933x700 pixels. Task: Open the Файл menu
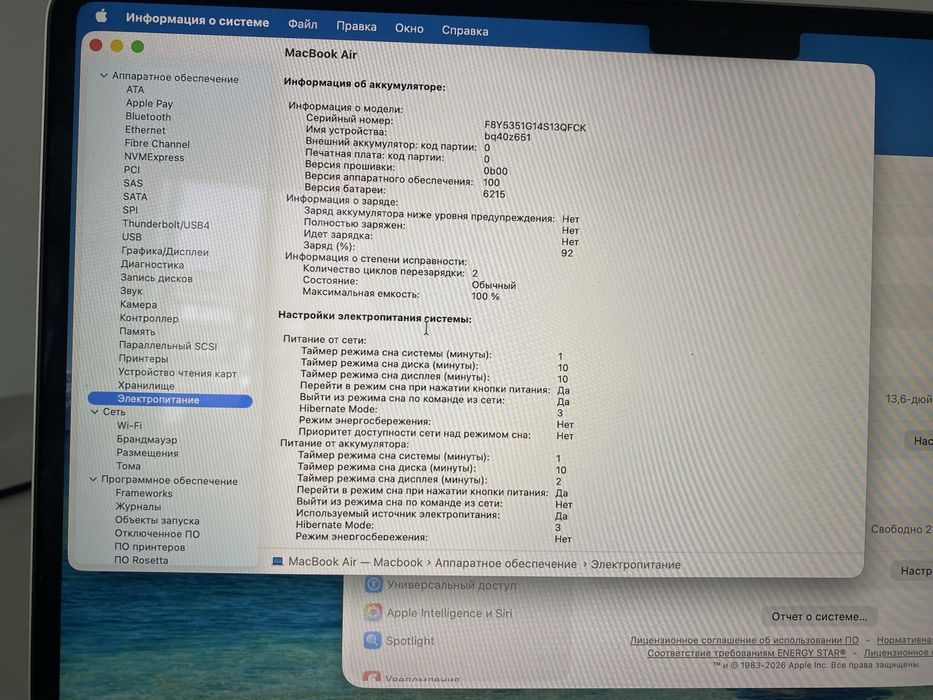pos(303,24)
